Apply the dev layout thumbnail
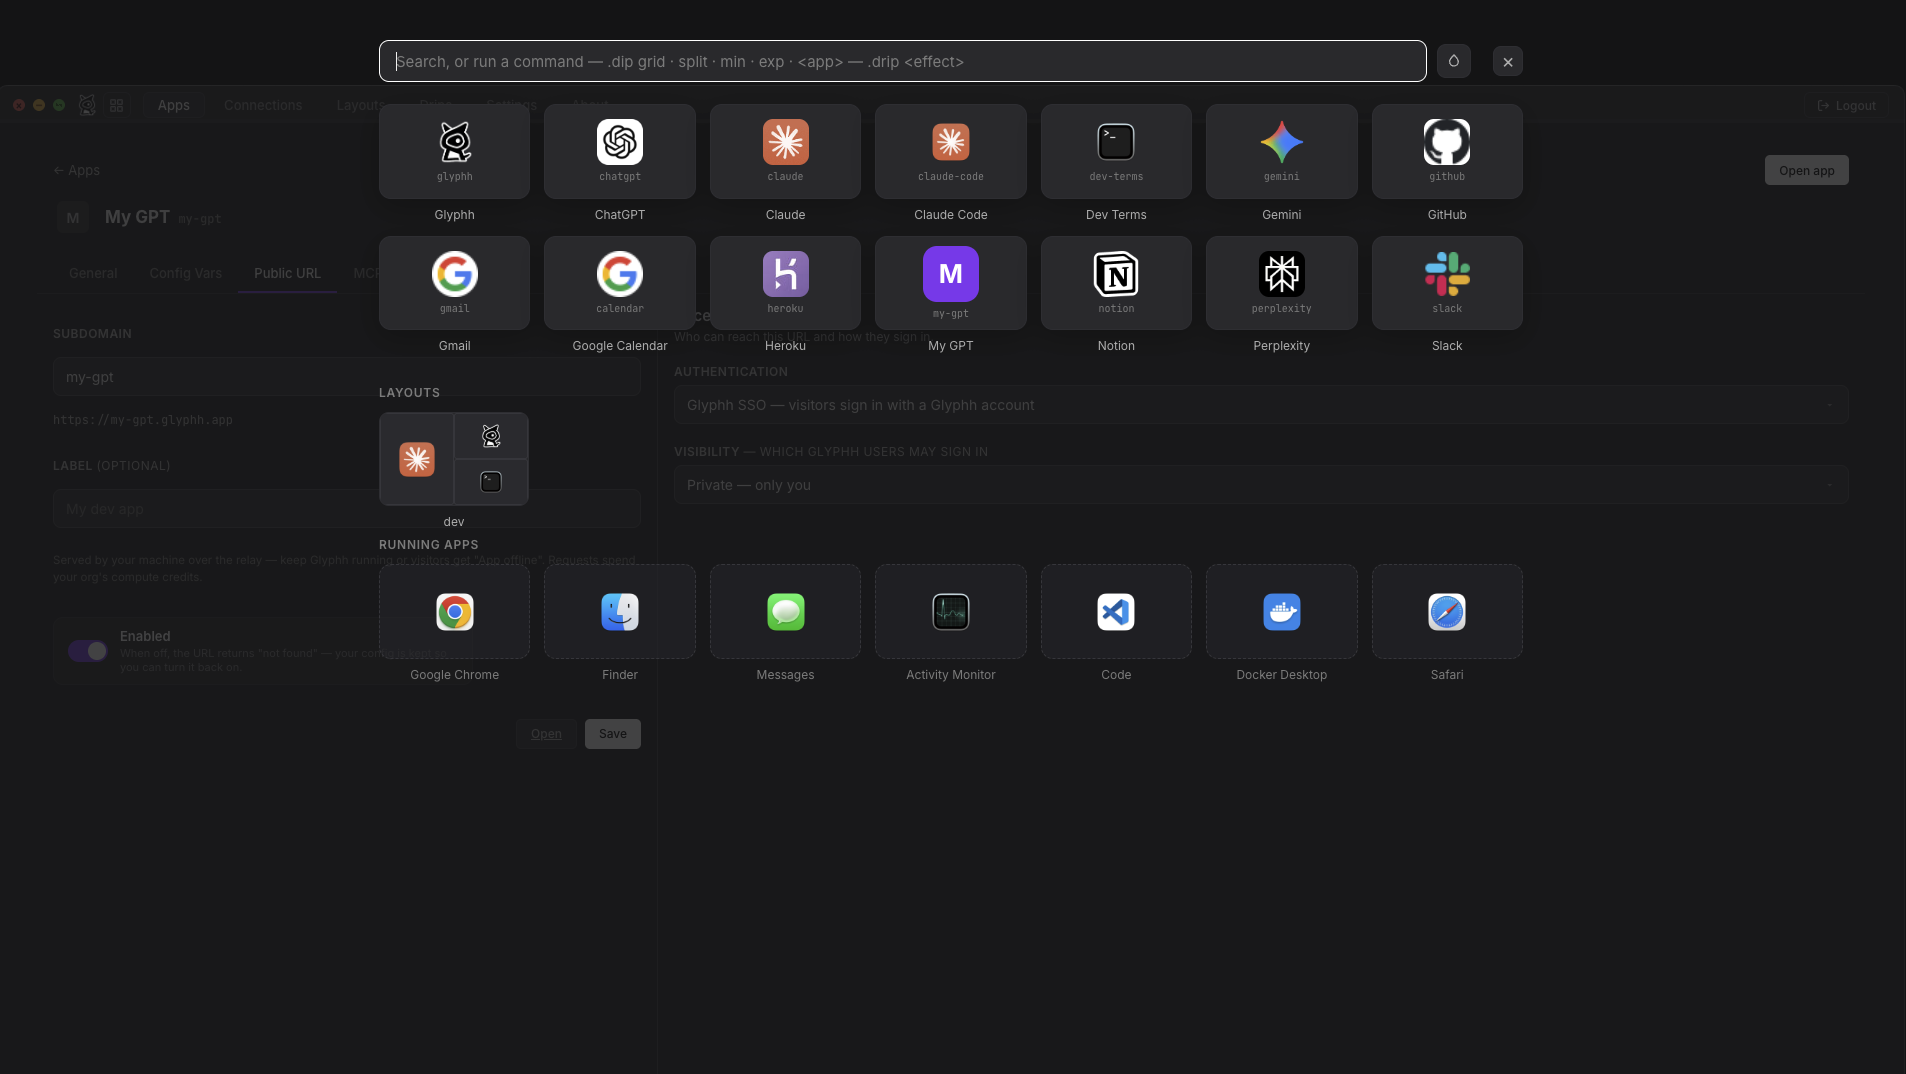The width and height of the screenshot is (1906, 1074). [x=454, y=459]
